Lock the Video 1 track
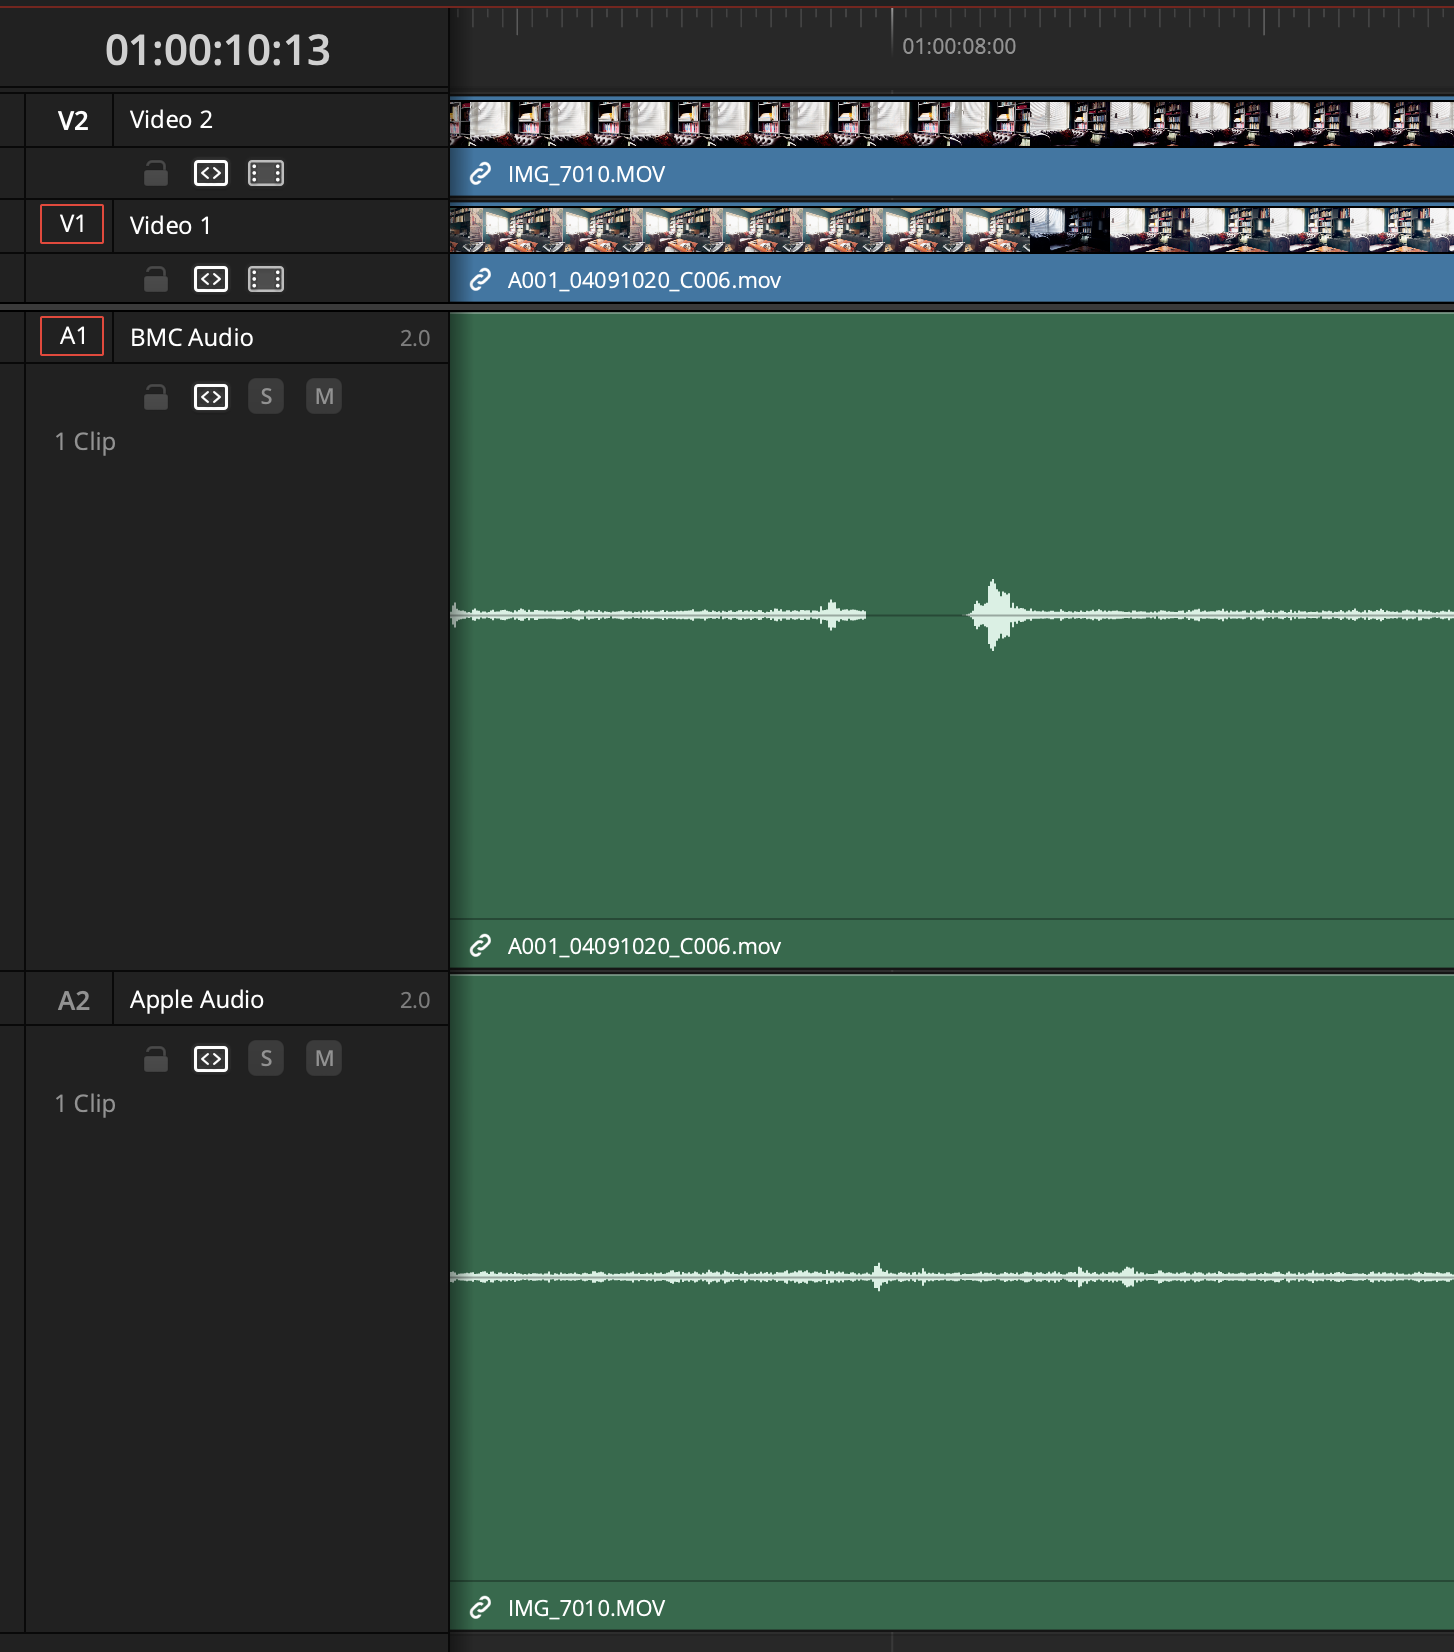1454x1652 pixels. [x=155, y=279]
